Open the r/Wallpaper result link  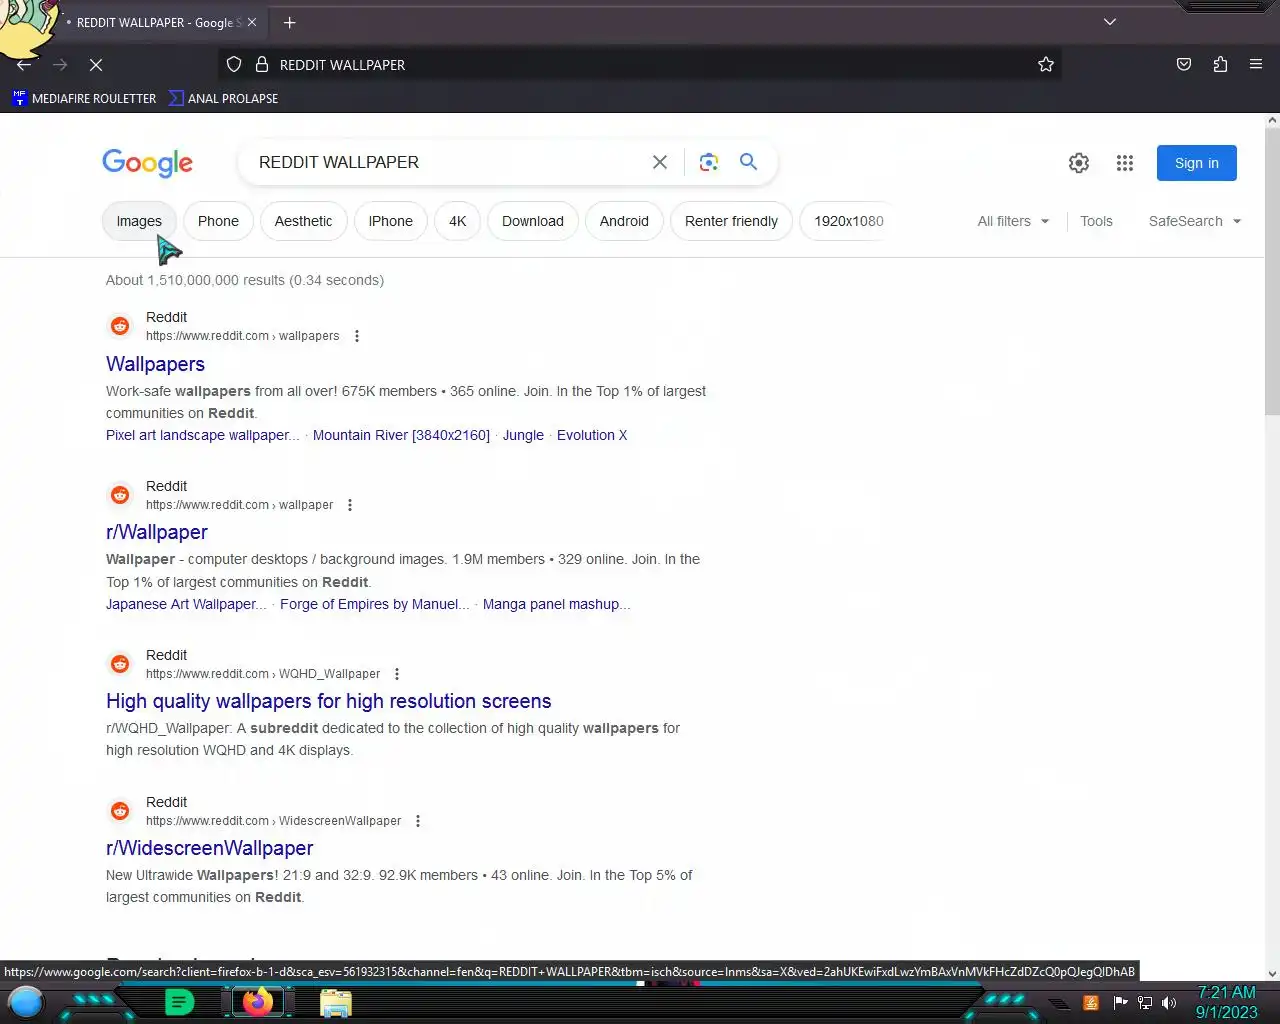click(x=157, y=532)
